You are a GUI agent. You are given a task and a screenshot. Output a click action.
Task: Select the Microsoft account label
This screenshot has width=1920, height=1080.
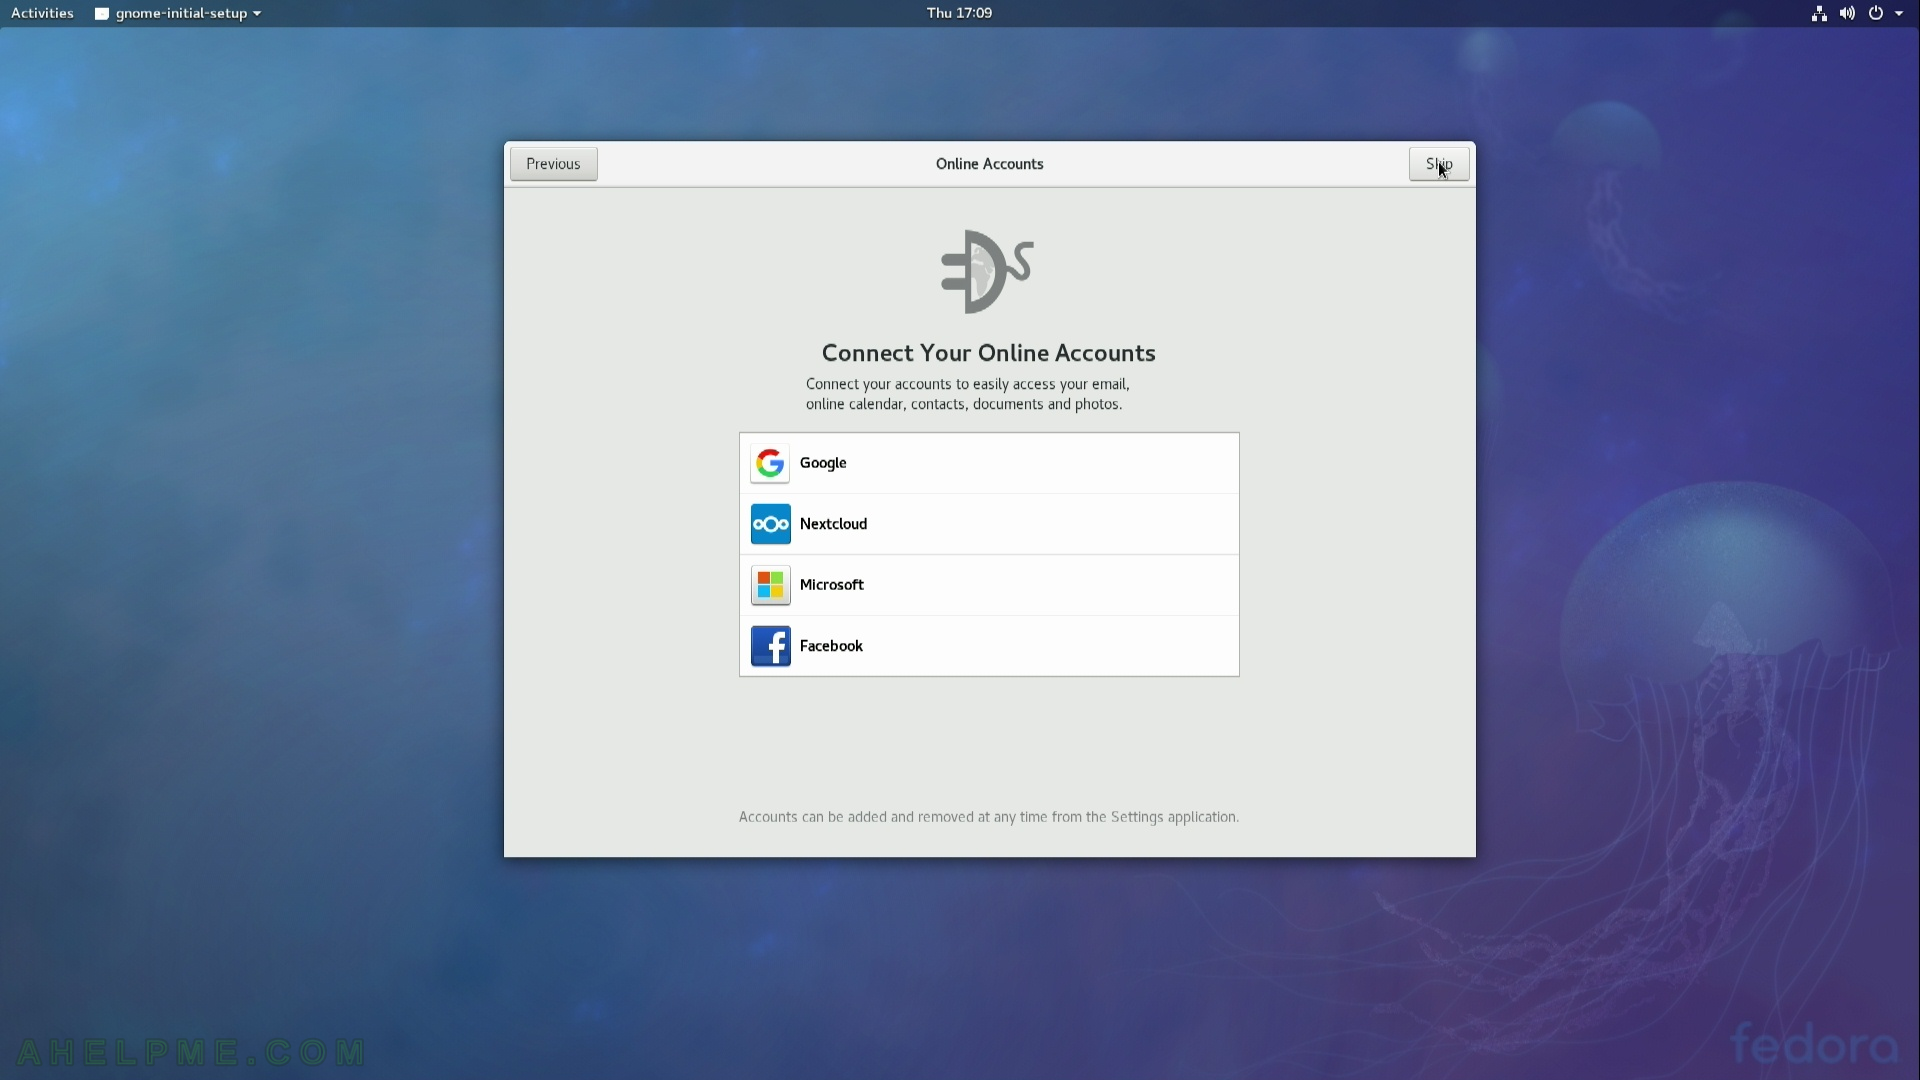[831, 585]
